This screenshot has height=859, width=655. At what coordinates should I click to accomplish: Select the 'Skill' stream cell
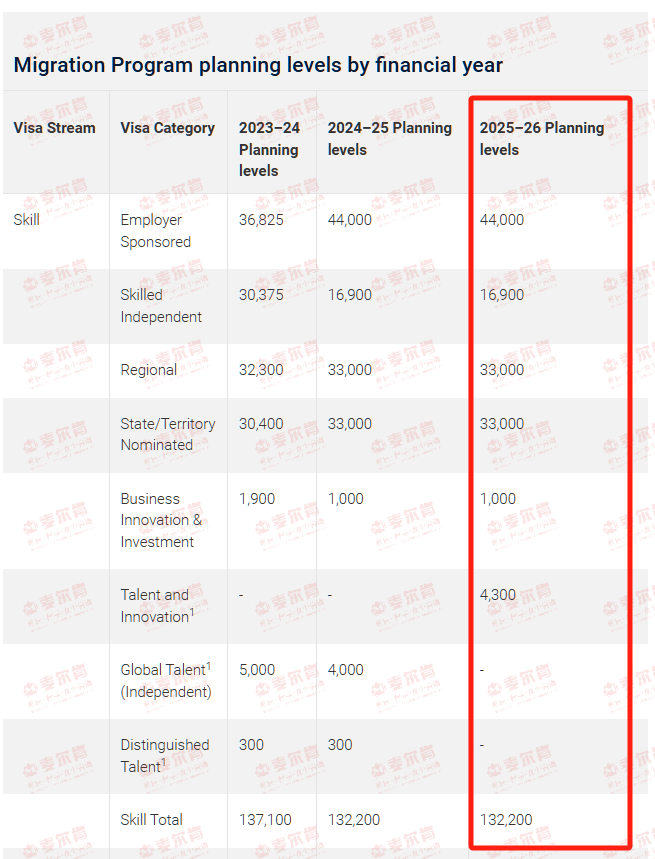(26, 220)
